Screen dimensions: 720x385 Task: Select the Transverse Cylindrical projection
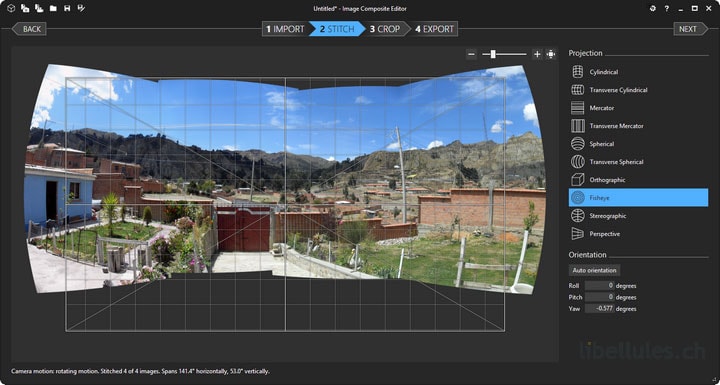[638, 90]
